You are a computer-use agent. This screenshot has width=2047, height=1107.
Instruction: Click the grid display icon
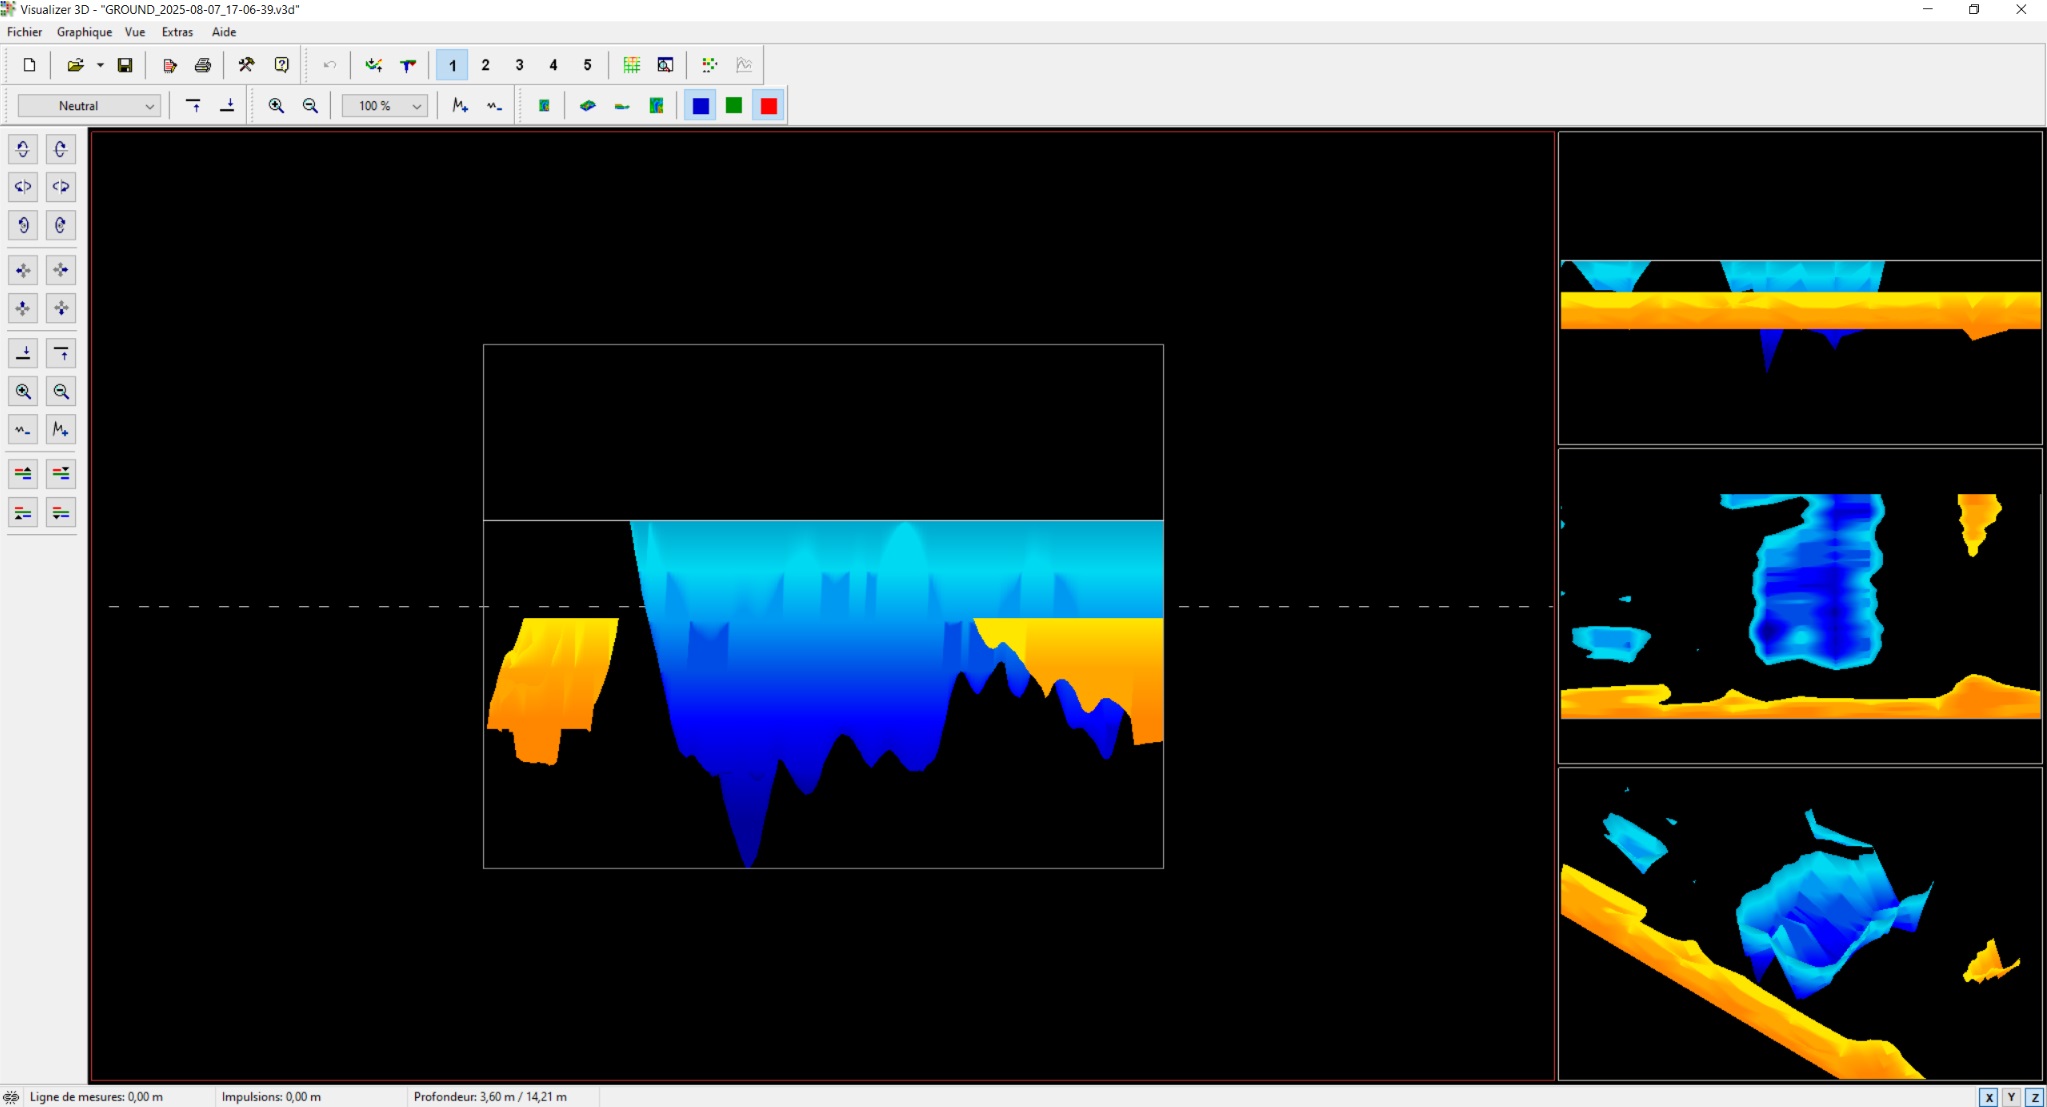click(x=632, y=65)
